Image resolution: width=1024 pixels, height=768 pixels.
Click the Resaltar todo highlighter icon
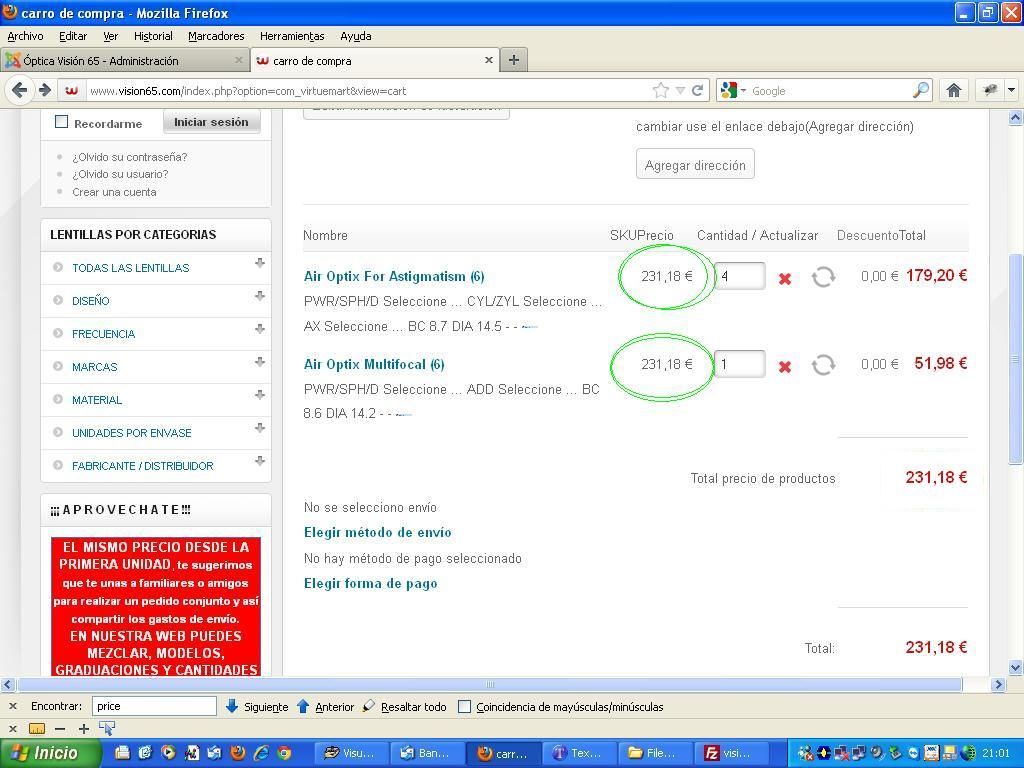pos(369,706)
